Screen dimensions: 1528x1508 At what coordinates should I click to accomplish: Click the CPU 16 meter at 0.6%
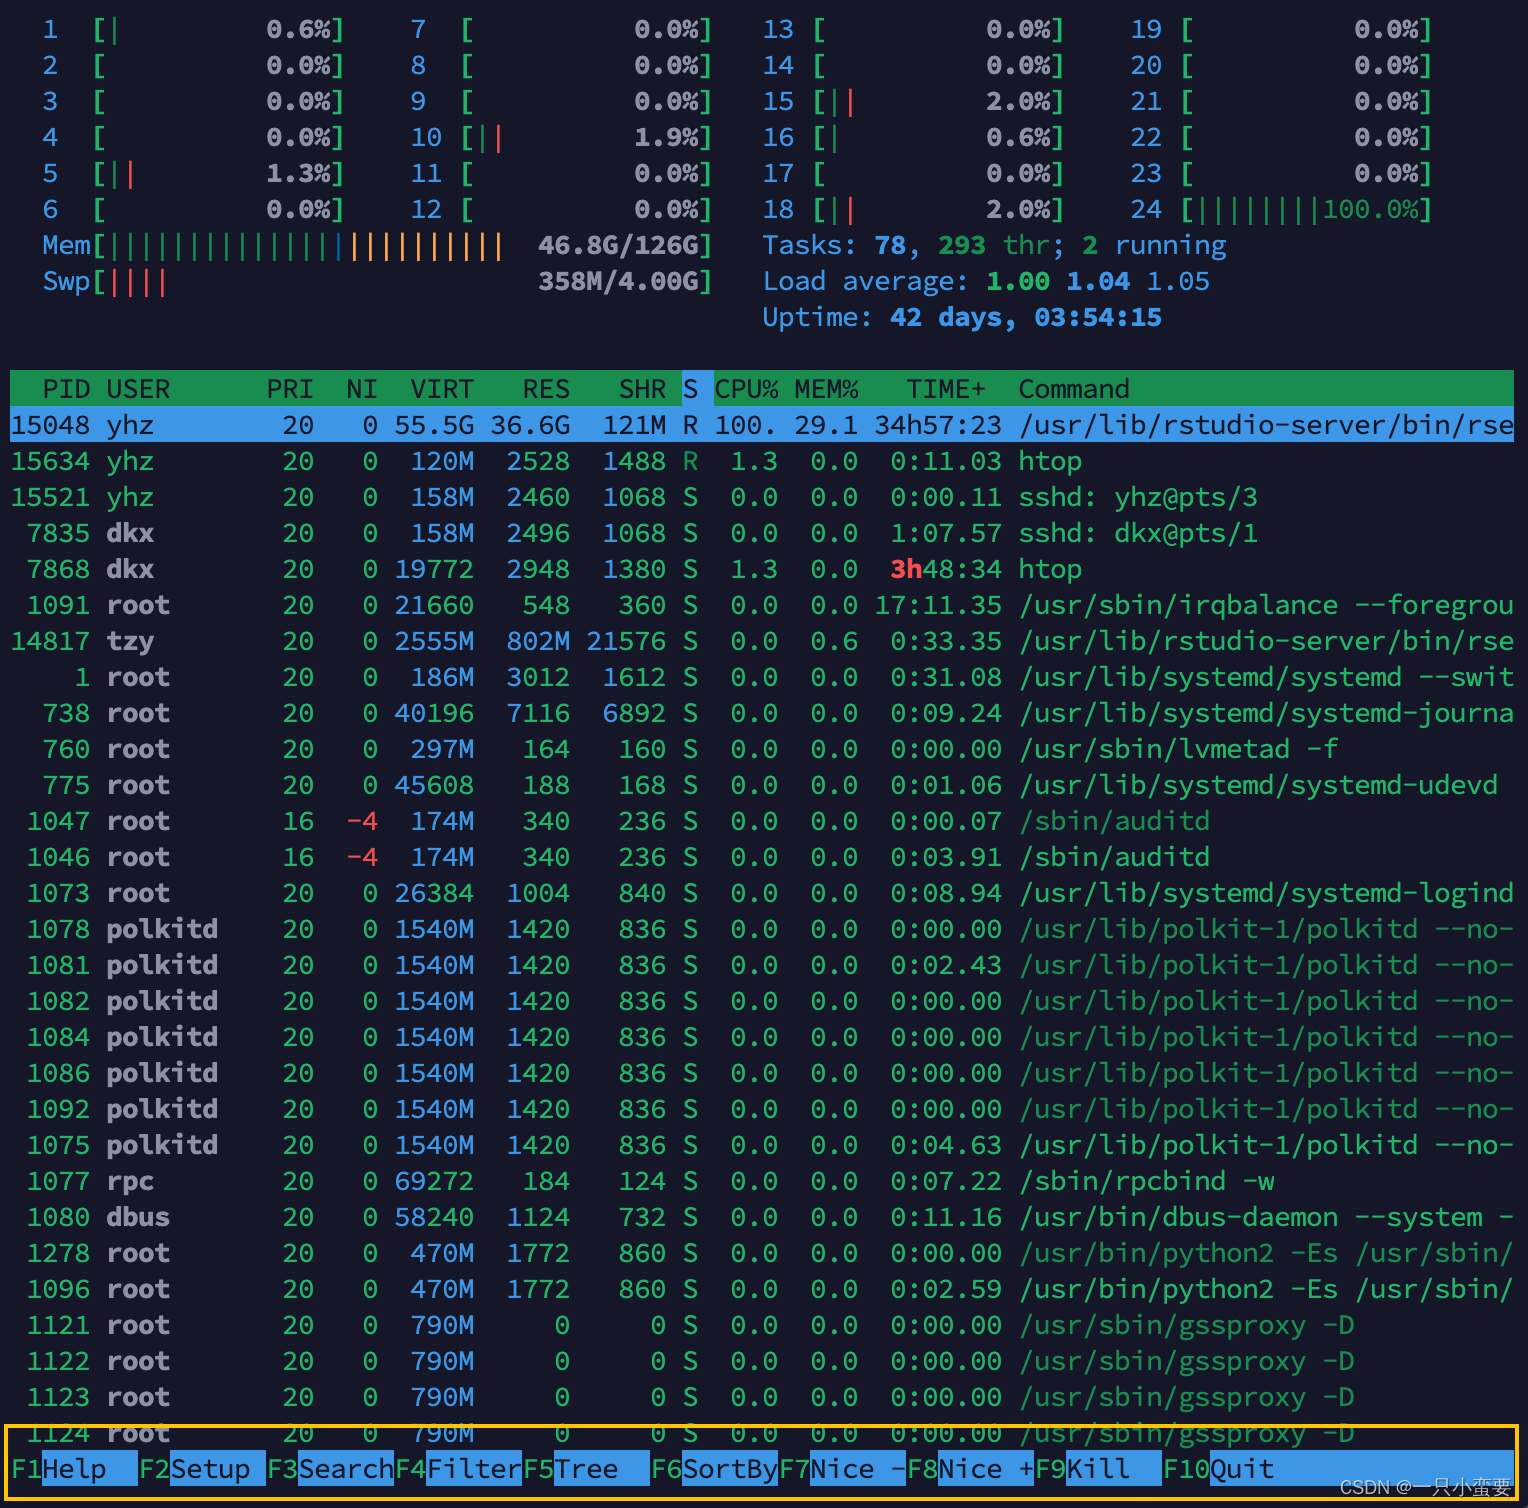(x=914, y=138)
